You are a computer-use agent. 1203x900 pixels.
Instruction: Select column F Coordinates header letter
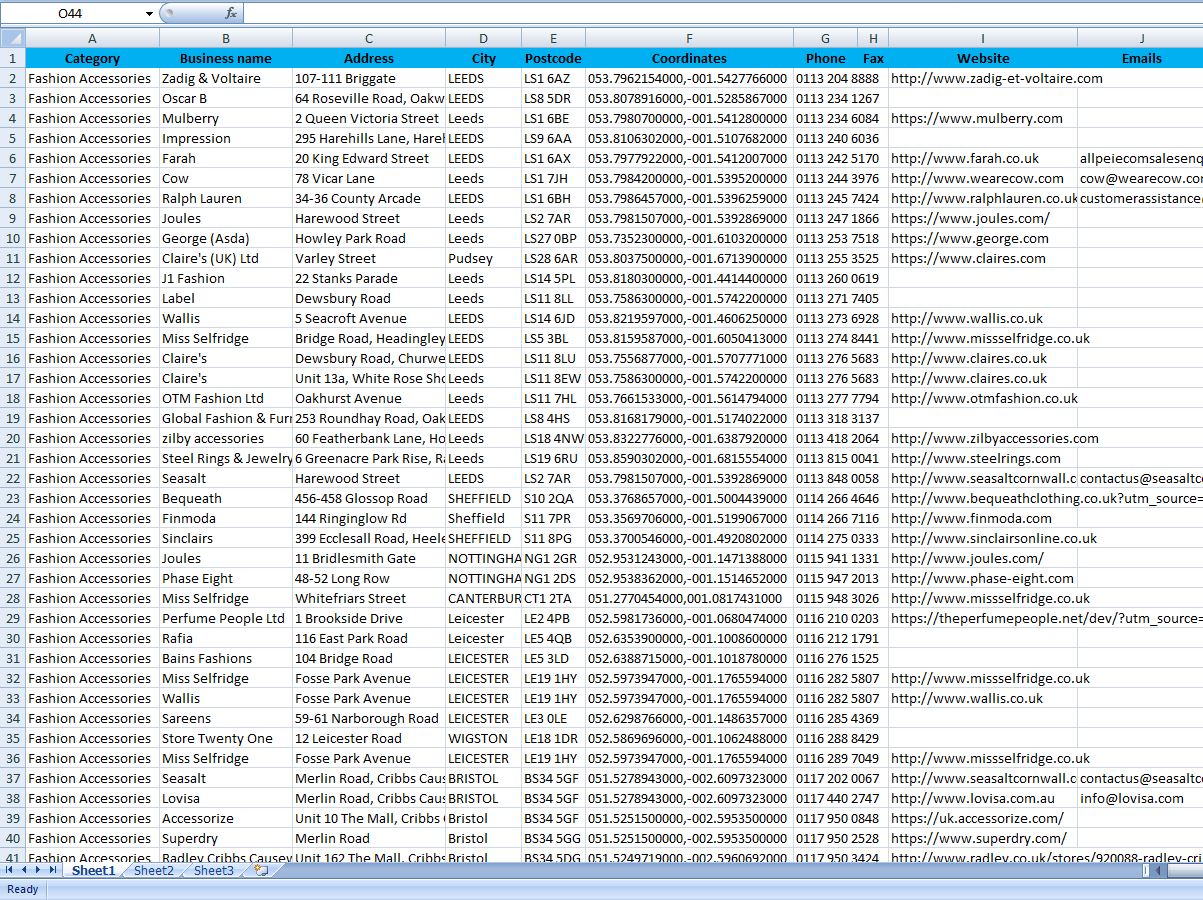[x=689, y=38]
